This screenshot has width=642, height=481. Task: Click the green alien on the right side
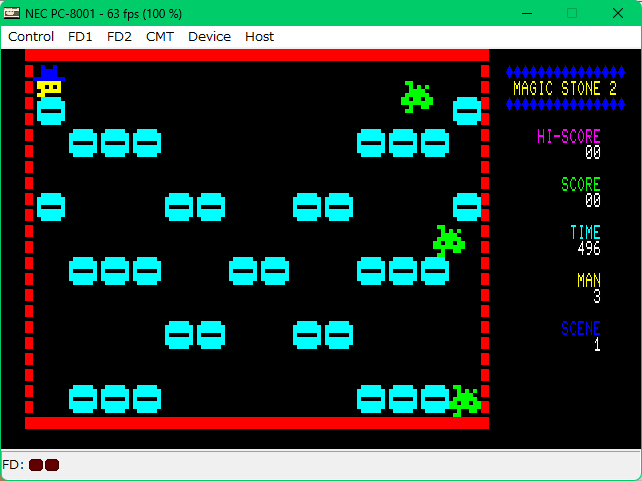tap(449, 241)
